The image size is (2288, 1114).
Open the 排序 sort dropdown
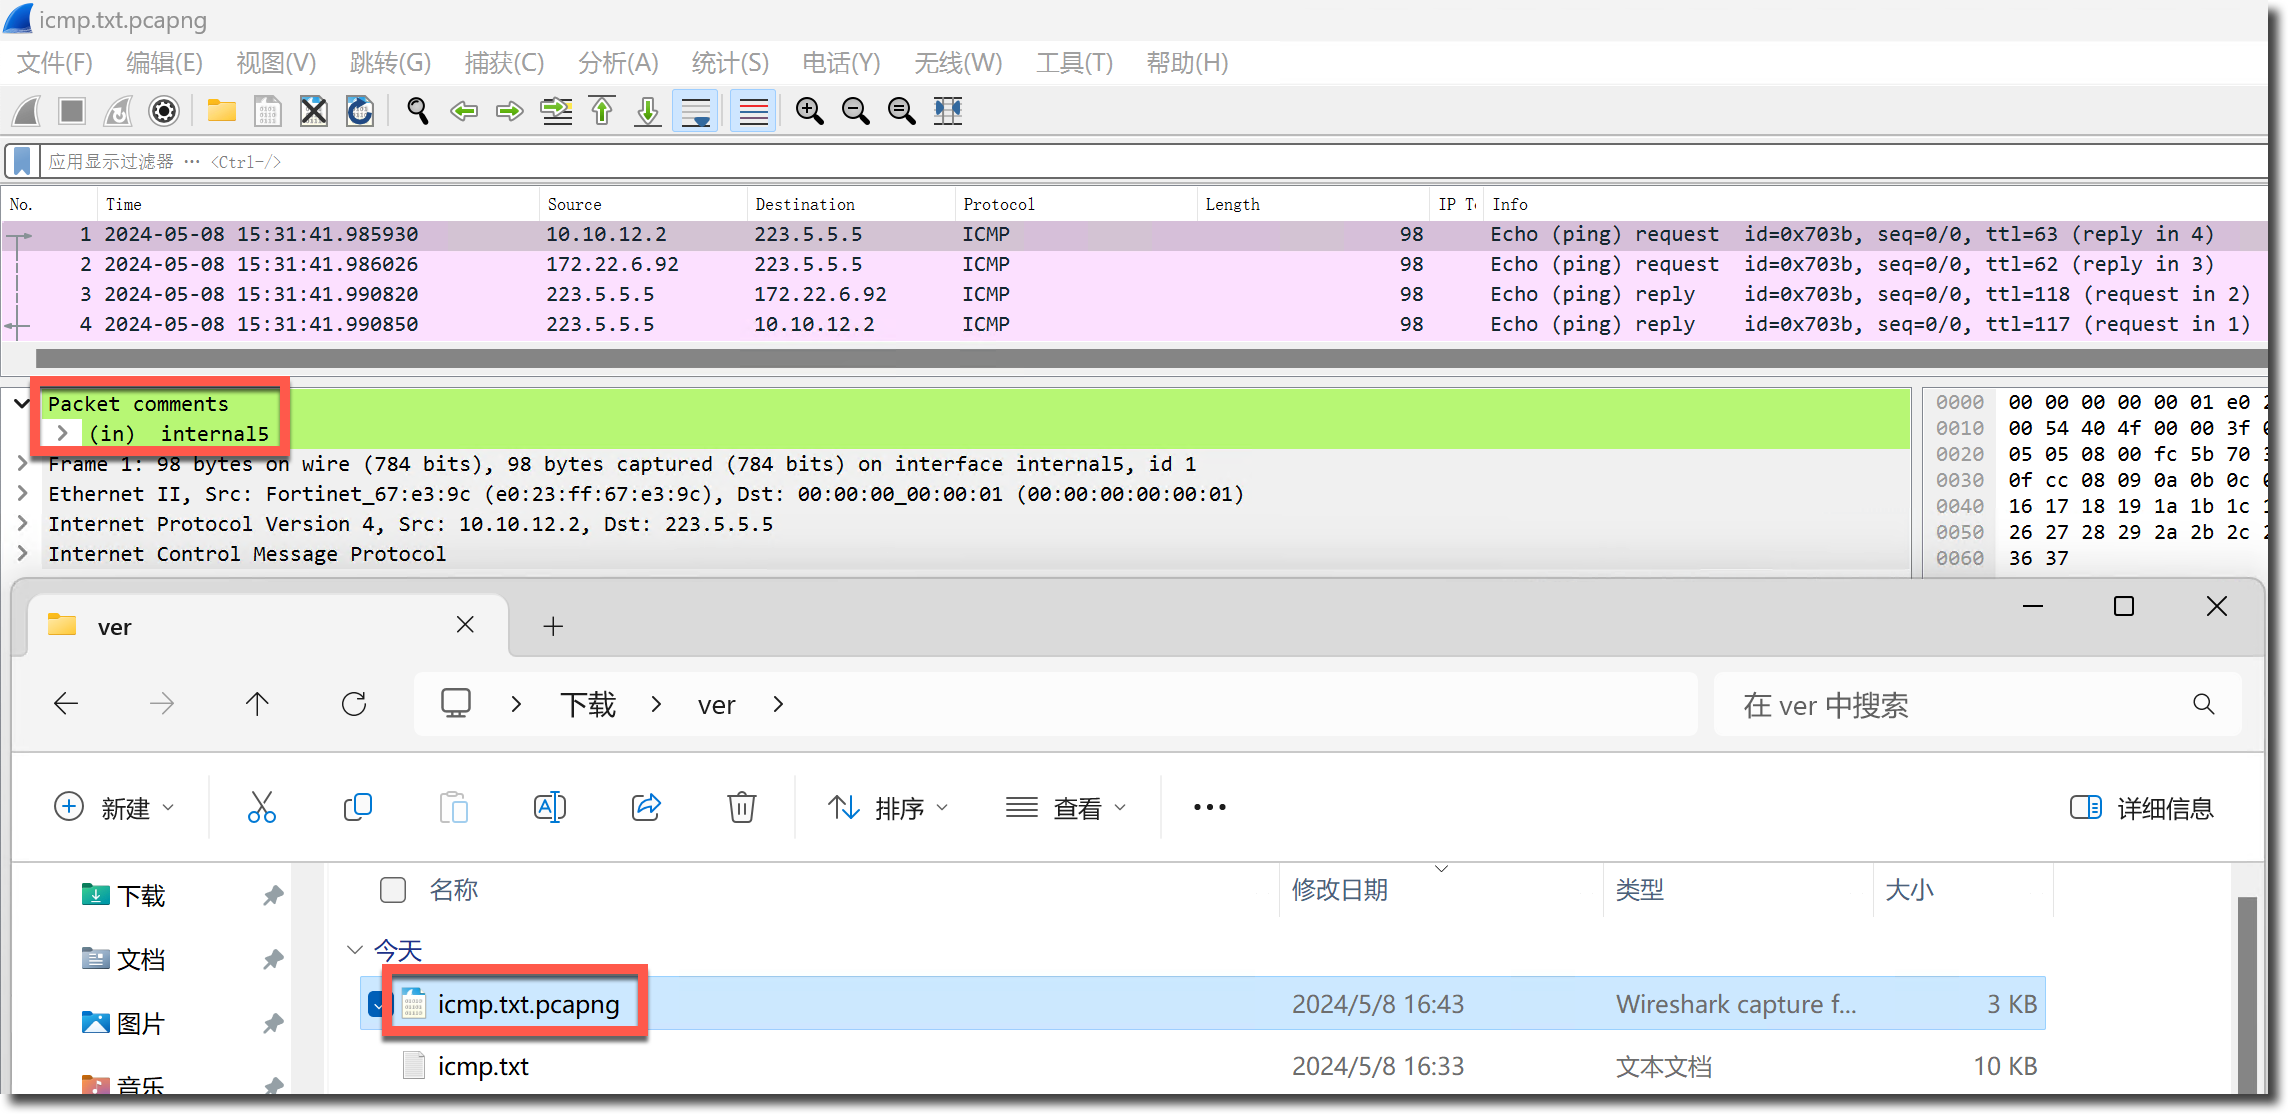(x=888, y=808)
